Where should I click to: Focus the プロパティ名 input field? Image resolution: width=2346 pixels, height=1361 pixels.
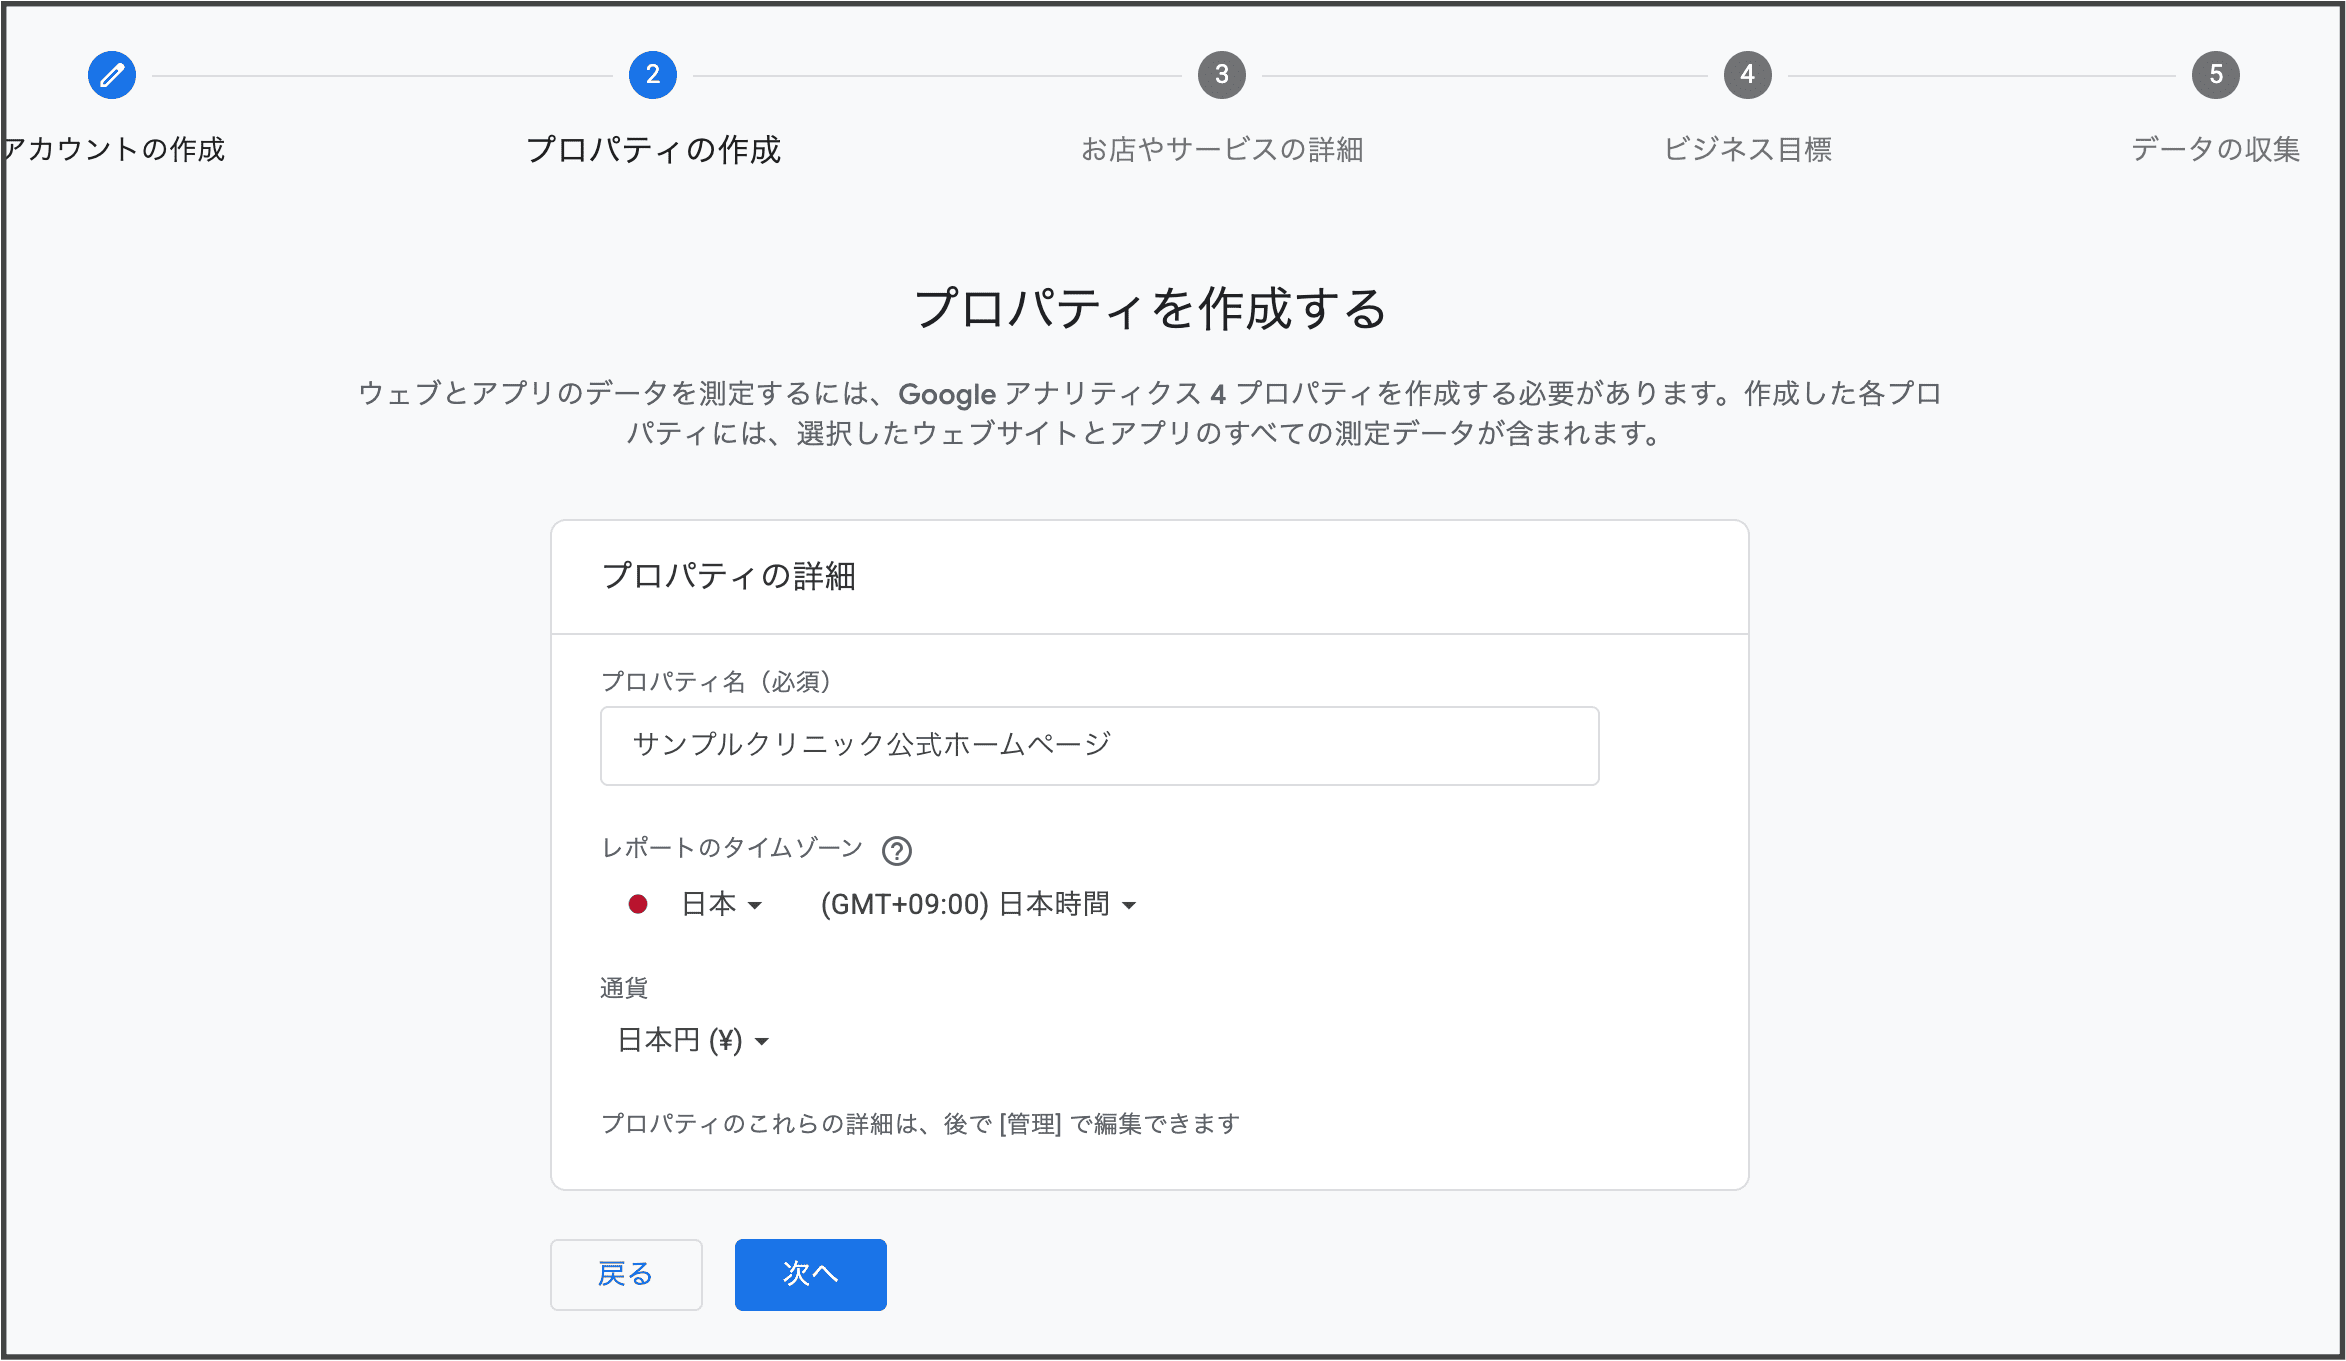pos(1099,745)
